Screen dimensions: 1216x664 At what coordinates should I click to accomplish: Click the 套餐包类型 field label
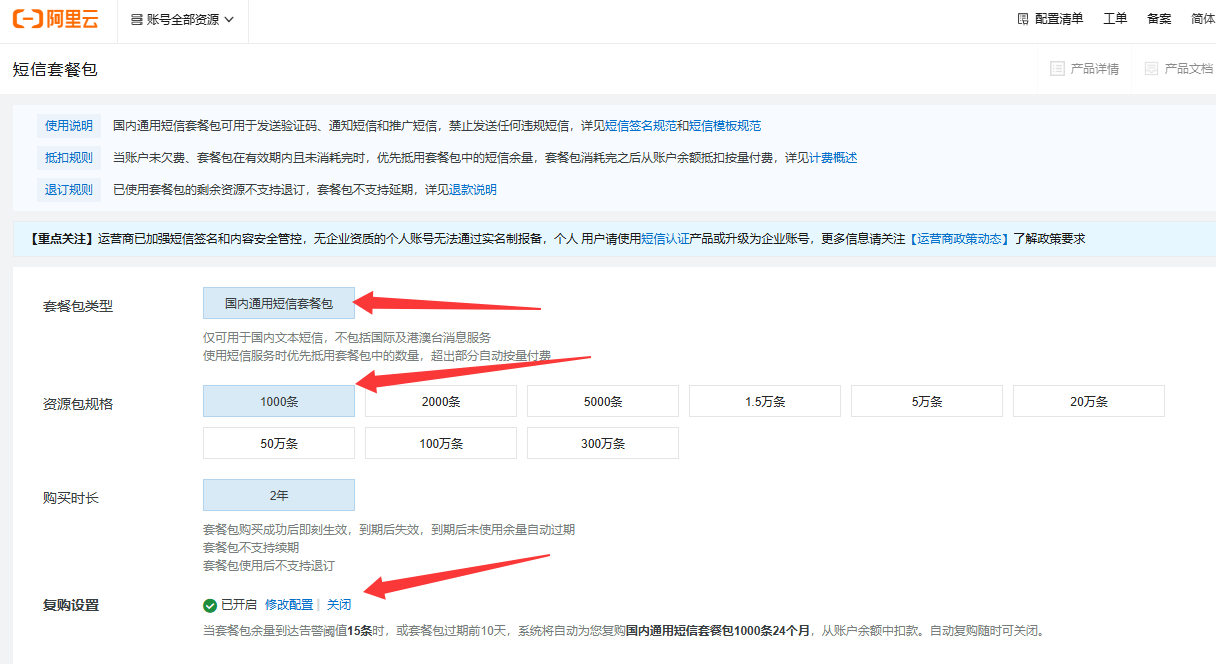pos(78,306)
